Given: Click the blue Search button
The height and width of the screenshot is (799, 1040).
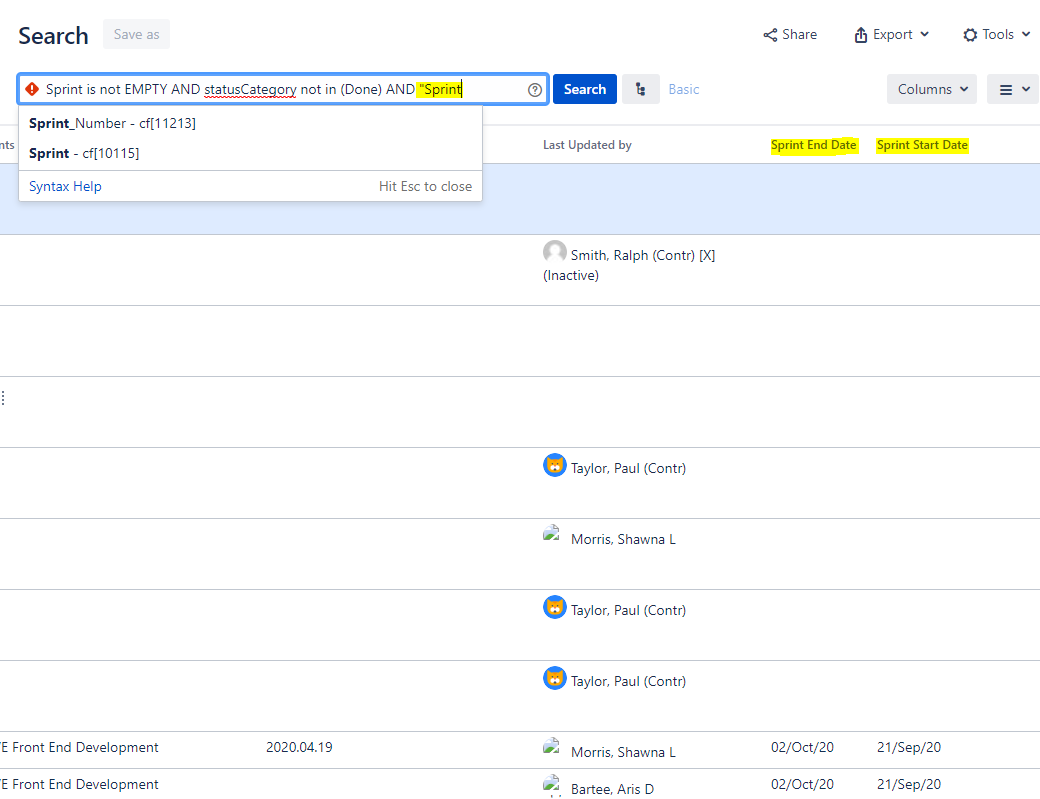Looking at the screenshot, I should pos(585,89).
